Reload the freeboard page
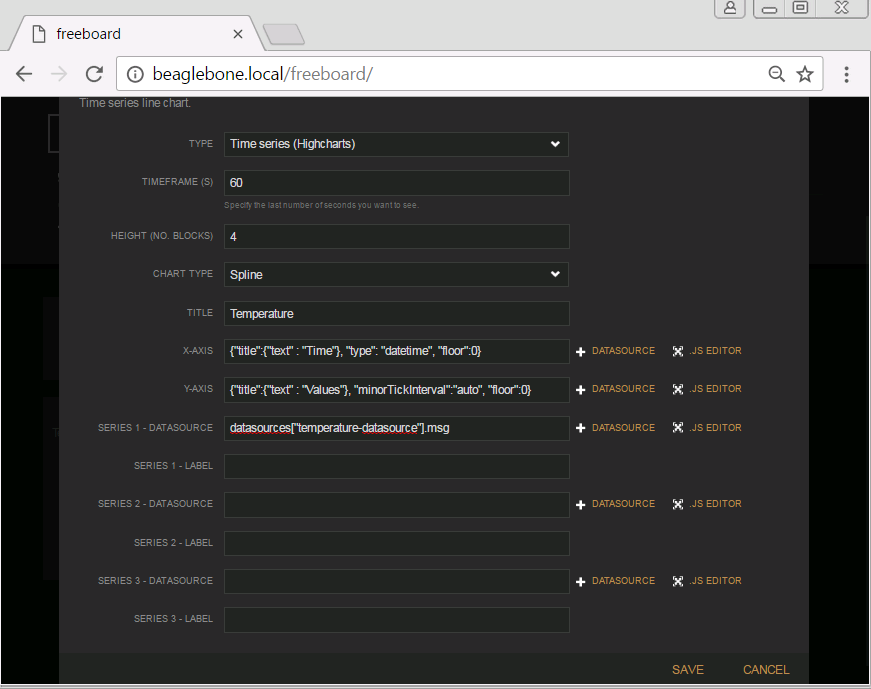This screenshot has width=871, height=689. tap(94, 73)
